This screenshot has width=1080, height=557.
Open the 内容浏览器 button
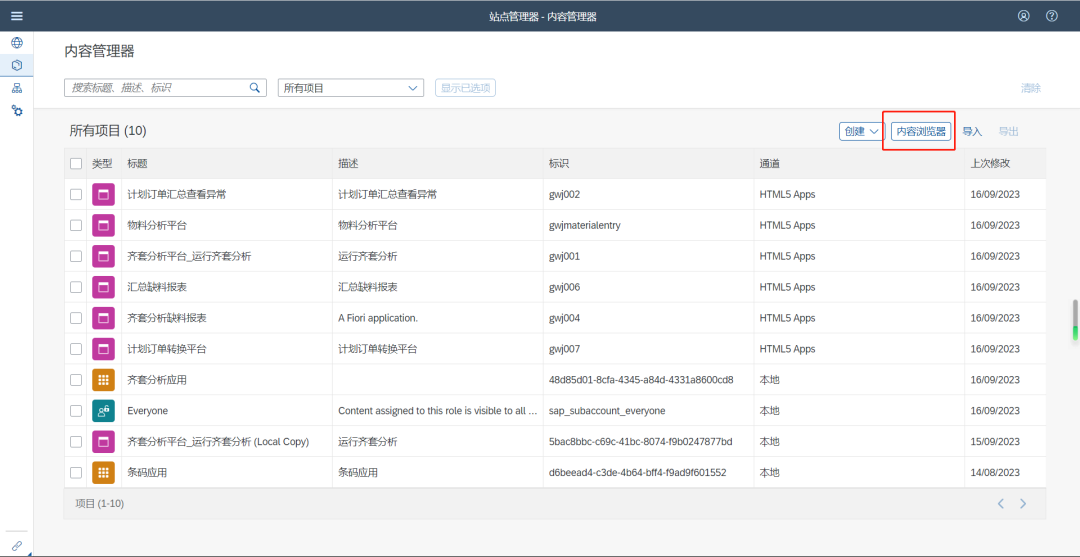(x=921, y=131)
